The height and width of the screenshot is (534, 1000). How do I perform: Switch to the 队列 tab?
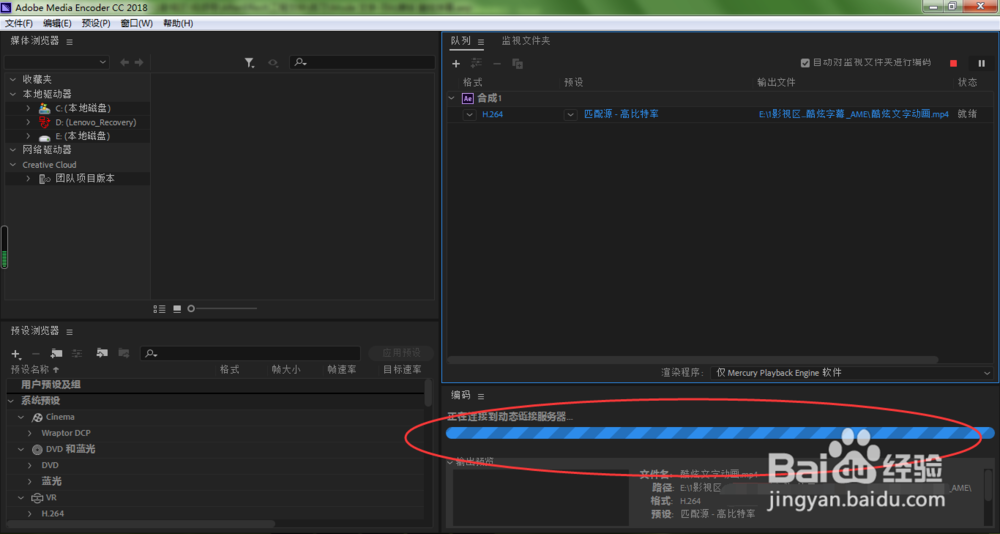[460, 41]
